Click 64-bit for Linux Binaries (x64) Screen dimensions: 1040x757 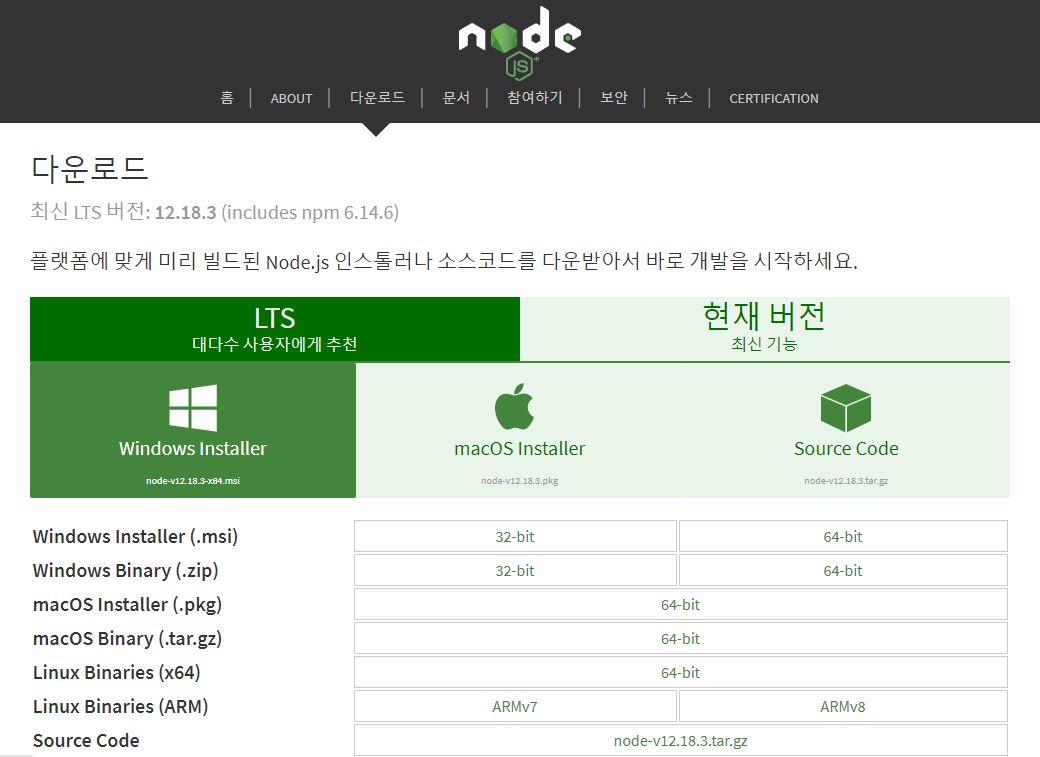(681, 673)
